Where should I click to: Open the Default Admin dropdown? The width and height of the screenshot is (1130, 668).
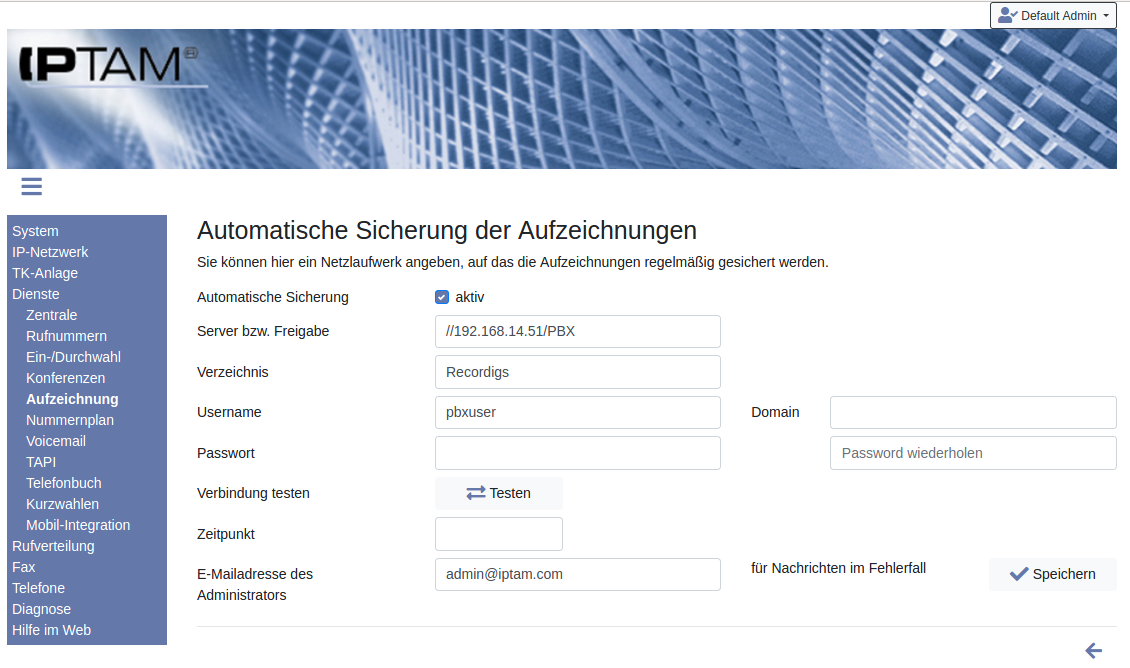(1053, 15)
